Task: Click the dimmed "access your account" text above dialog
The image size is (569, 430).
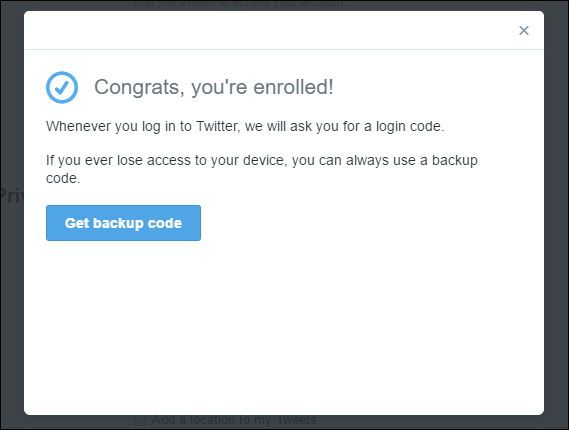Action: [x=240, y=4]
